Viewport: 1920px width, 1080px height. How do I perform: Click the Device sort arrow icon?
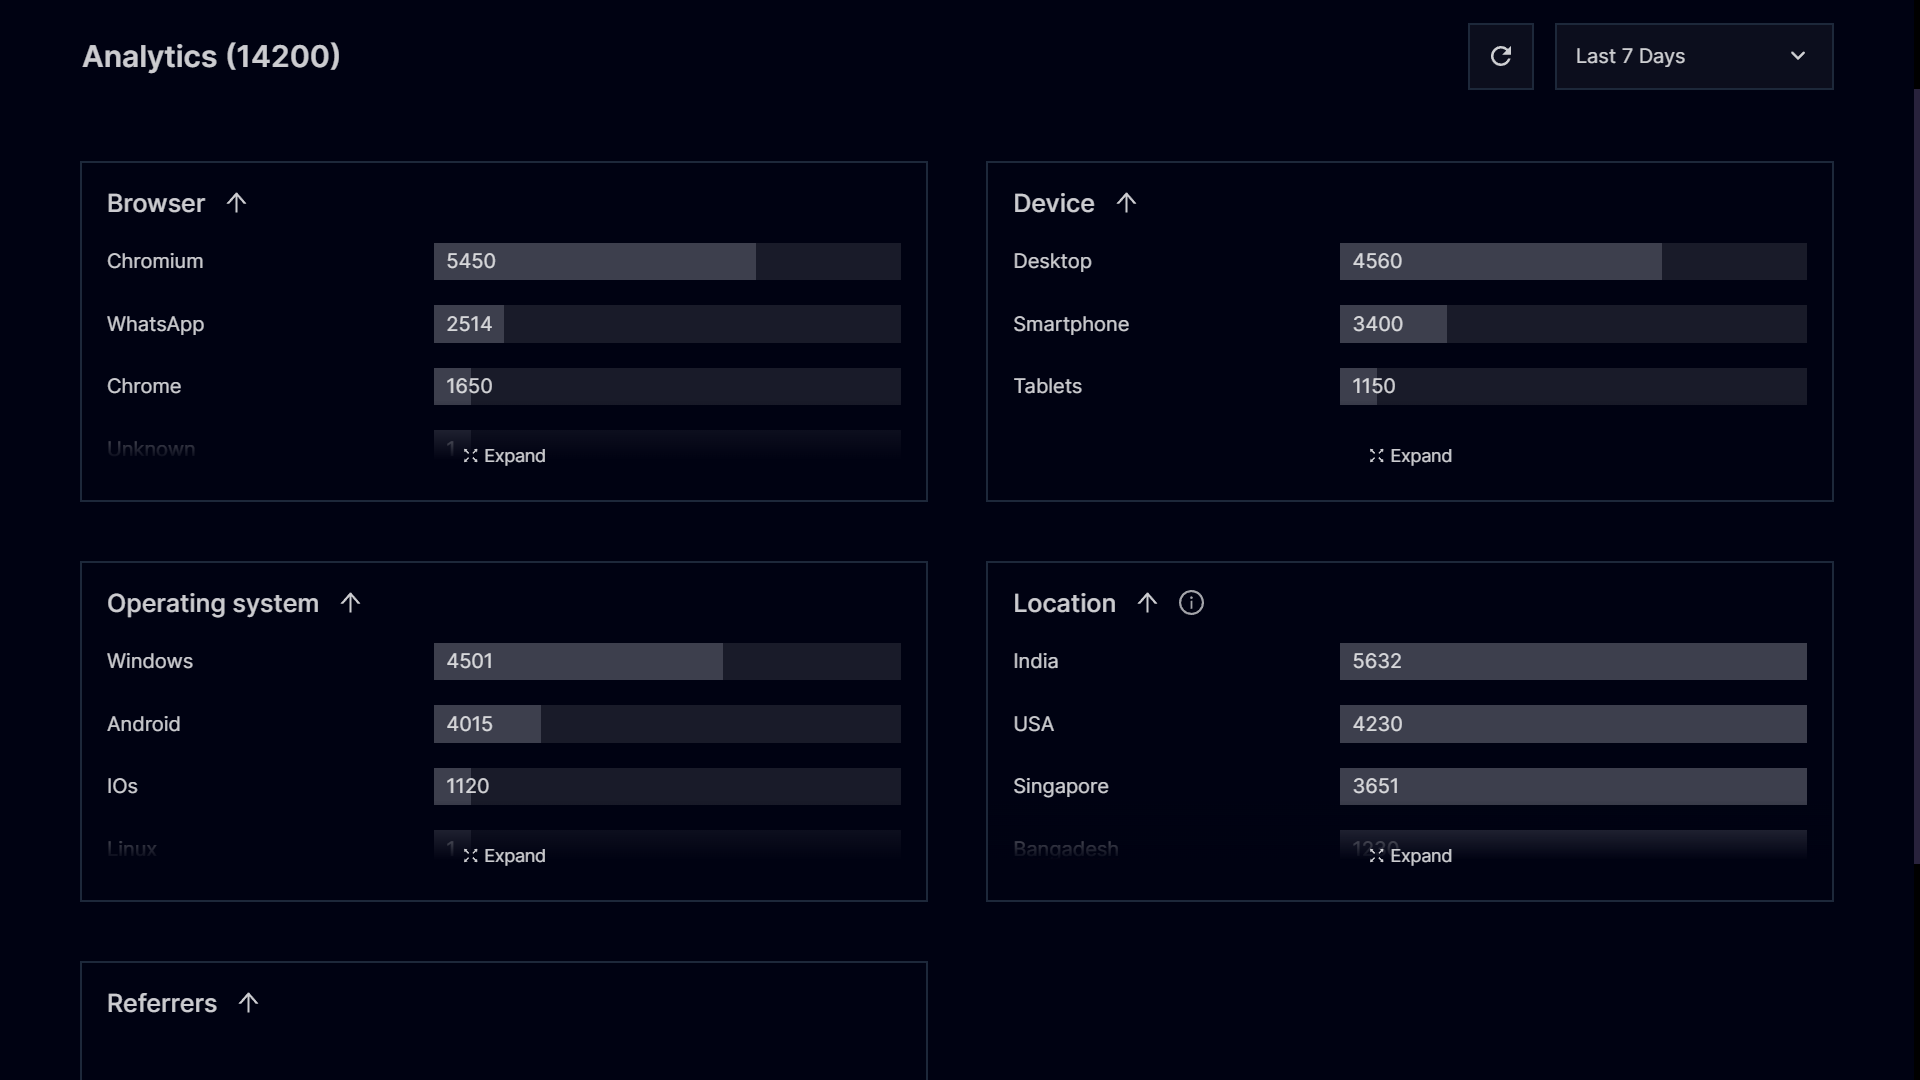coord(1126,203)
